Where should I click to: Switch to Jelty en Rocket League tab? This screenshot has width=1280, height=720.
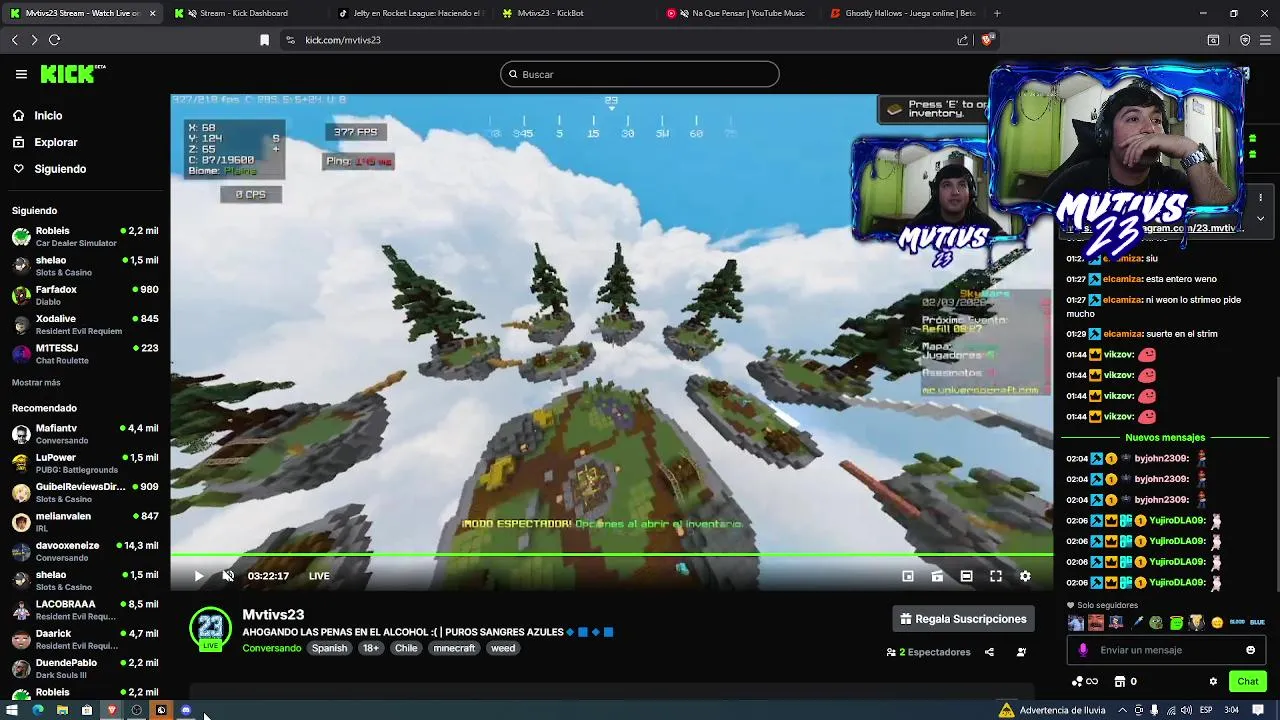pos(410,13)
